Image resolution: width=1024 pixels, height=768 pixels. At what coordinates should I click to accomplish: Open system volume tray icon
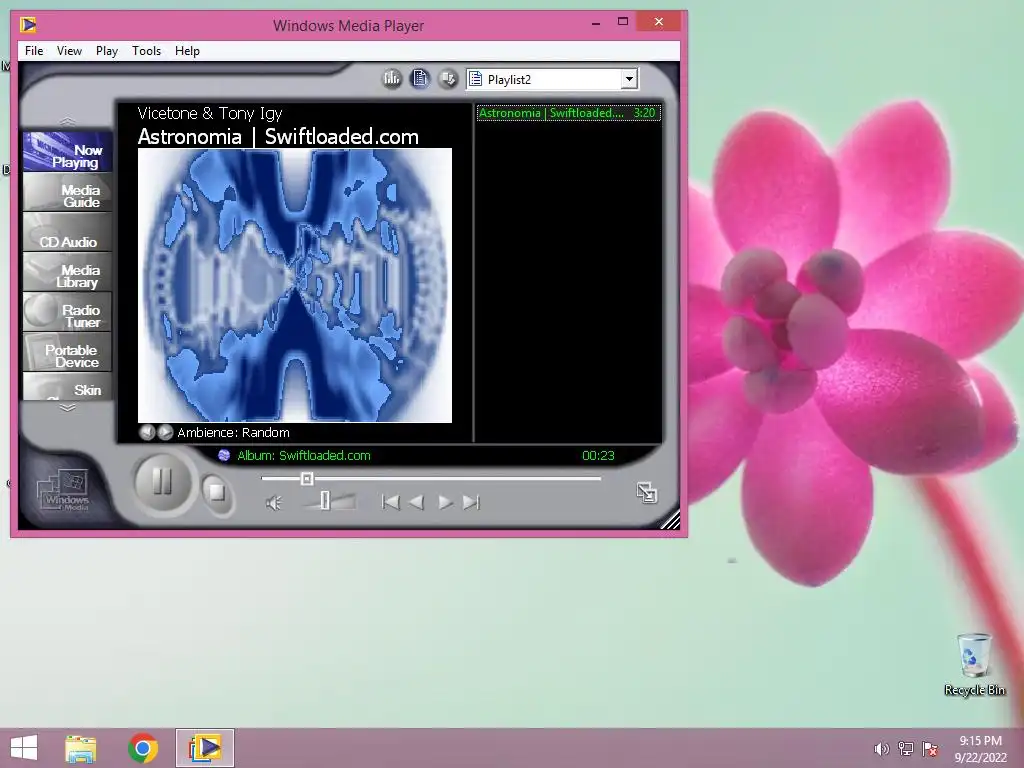[x=882, y=749]
